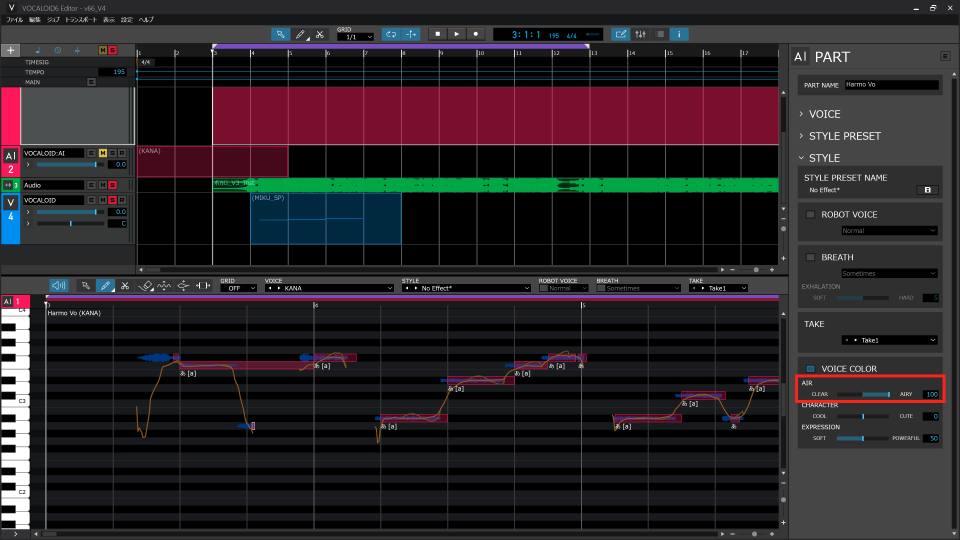This screenshot has height=540, width=960.
Task: Enable the ROBOT VOICE checkbox in inspector
Action: (x=811, y=215)
